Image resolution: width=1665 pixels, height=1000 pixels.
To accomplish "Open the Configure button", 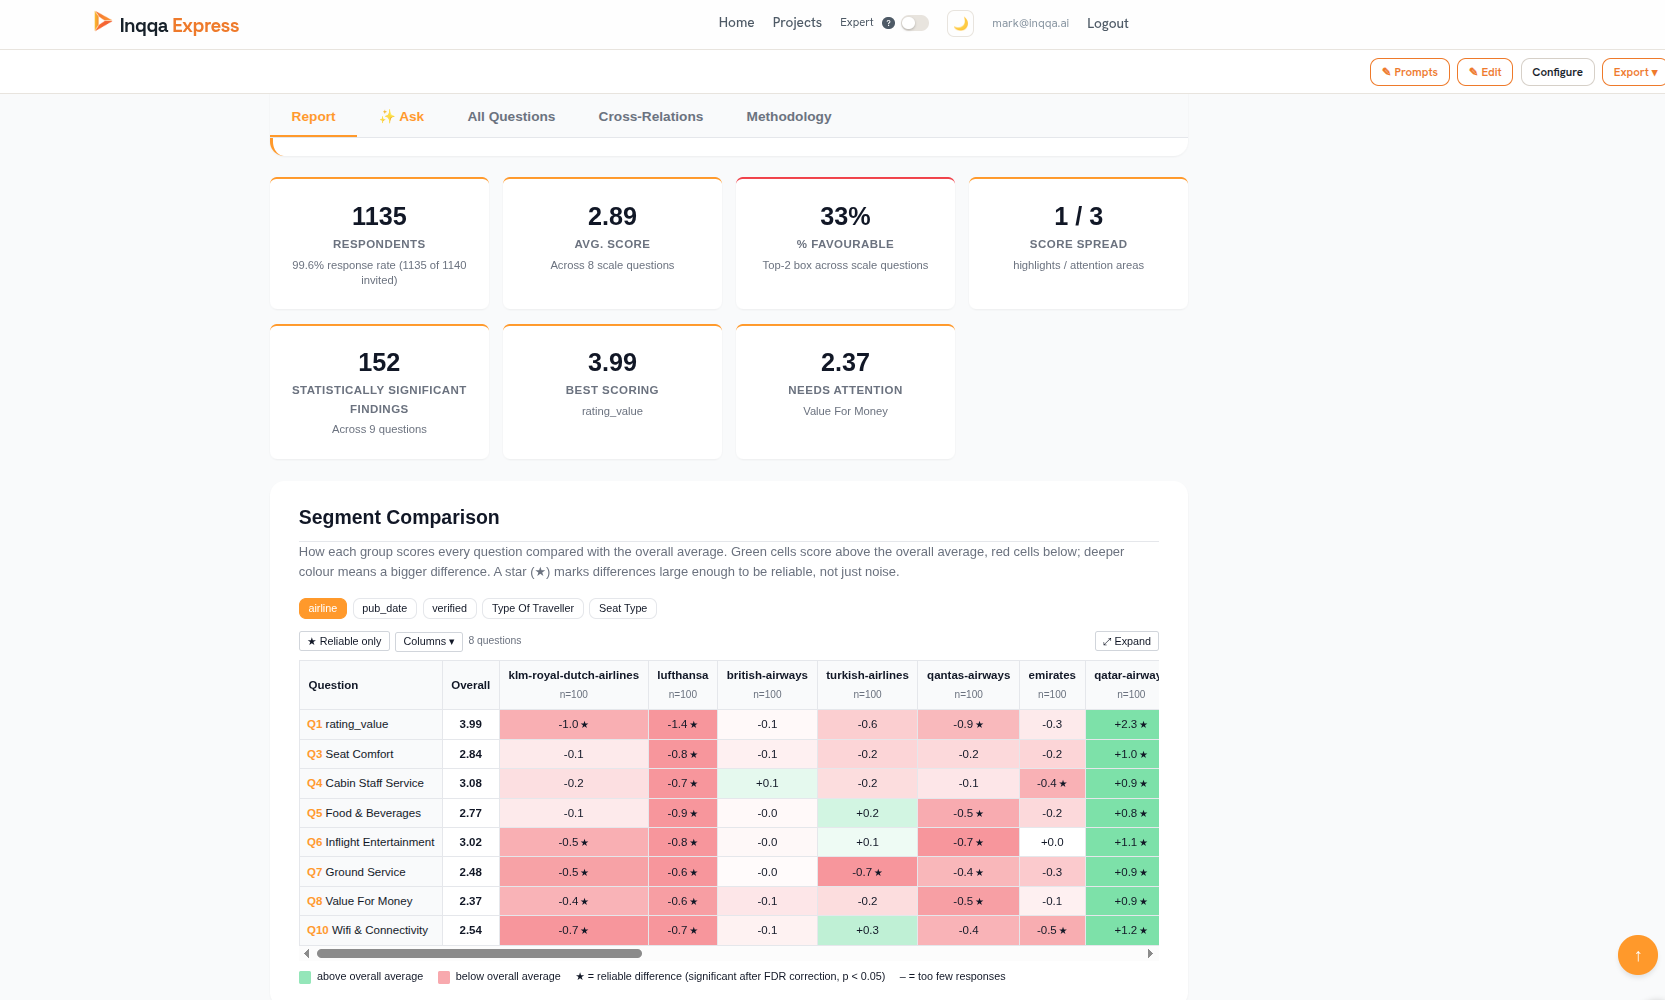I will tap(1557, 72).
